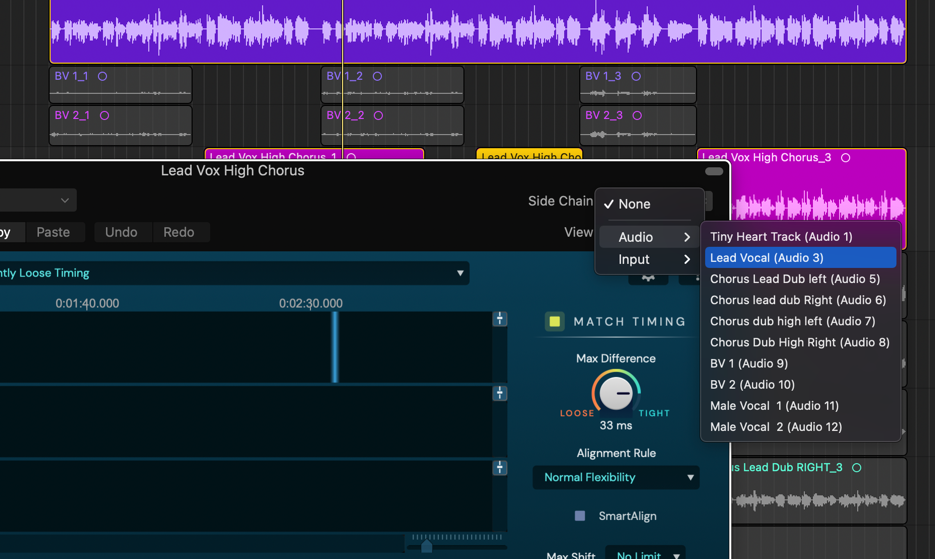The height and width of the screenshot is (559, 935).
Task: Enable the SmartAlign checkbox
Action: [x=580, y=516]
